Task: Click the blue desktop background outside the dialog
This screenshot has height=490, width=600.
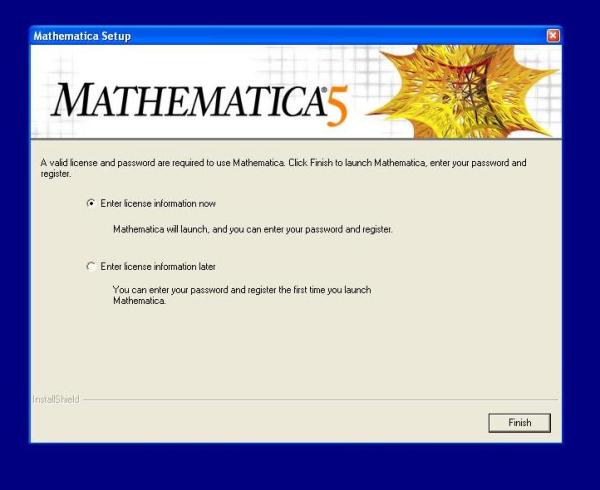Action: [300, 465]
